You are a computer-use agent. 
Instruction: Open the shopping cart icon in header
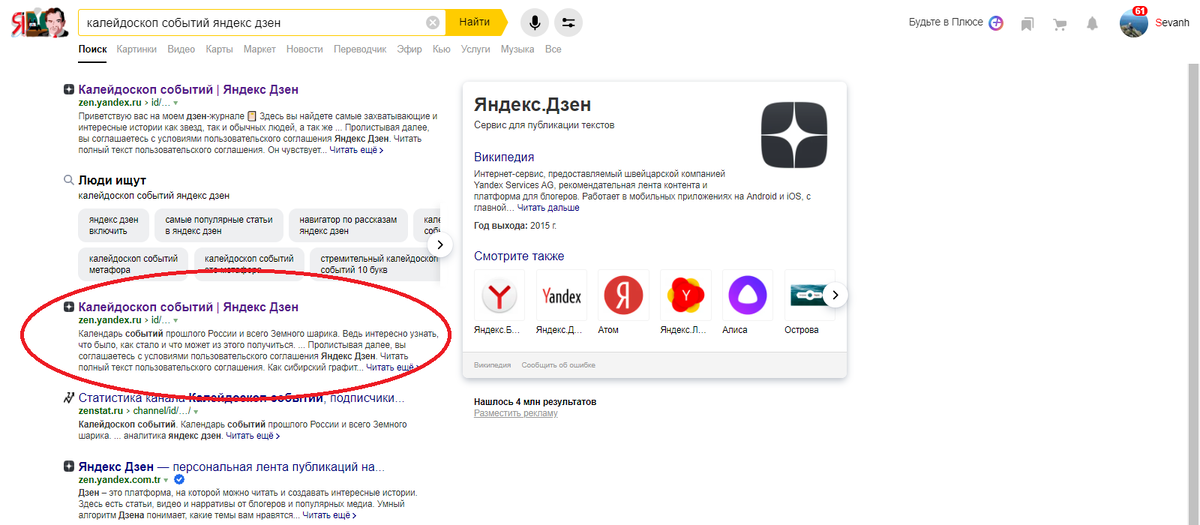tap(1060, 23)
